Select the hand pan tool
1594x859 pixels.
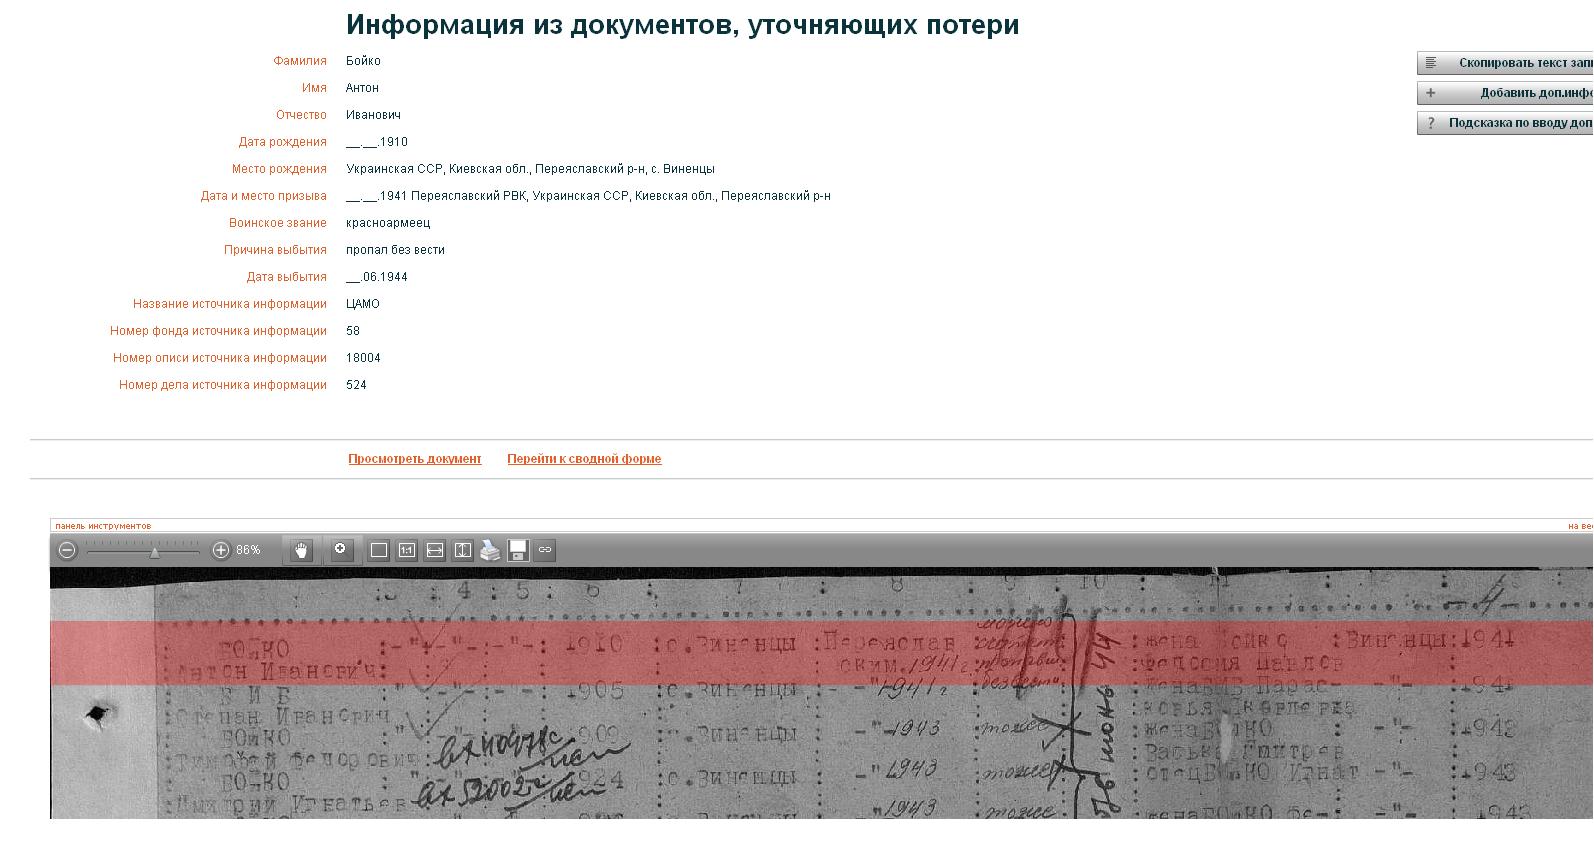pos(302,550)
